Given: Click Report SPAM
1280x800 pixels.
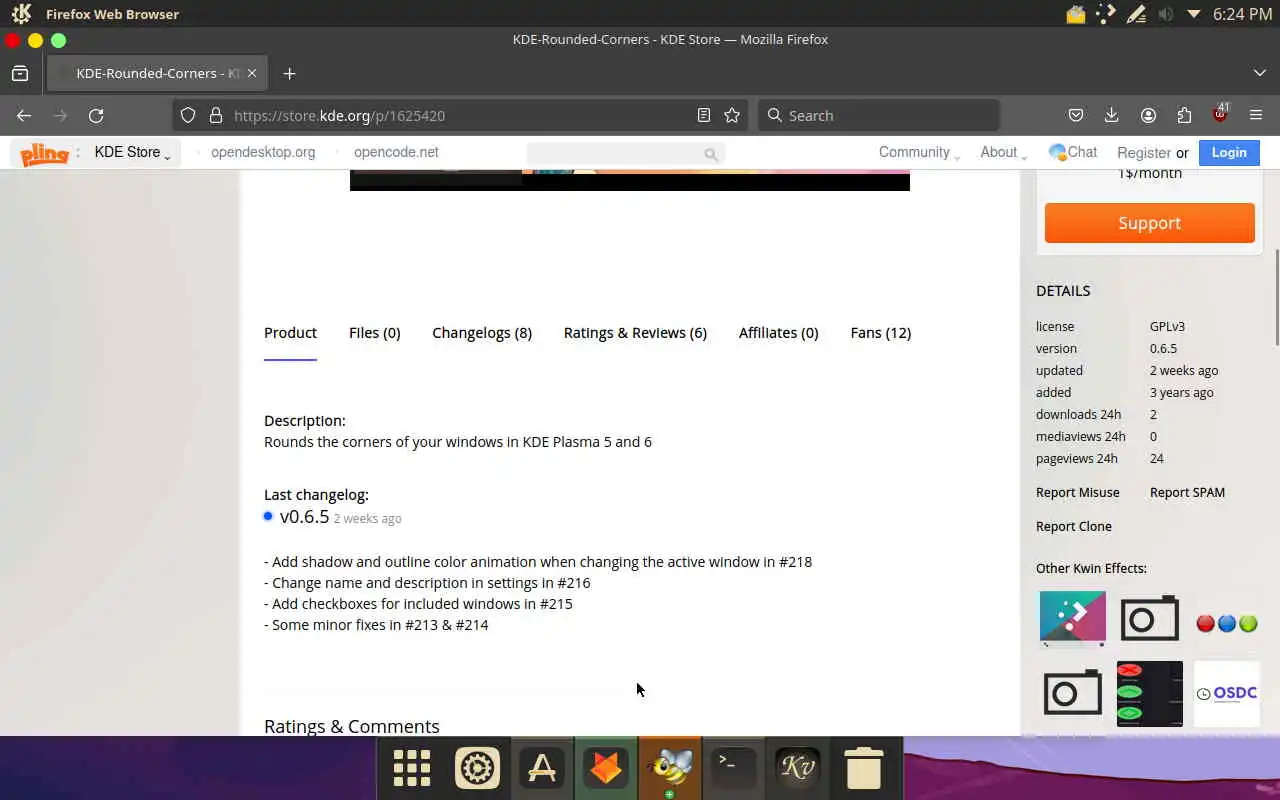Looking at the screenshot, I should [x=1187, y=492].
